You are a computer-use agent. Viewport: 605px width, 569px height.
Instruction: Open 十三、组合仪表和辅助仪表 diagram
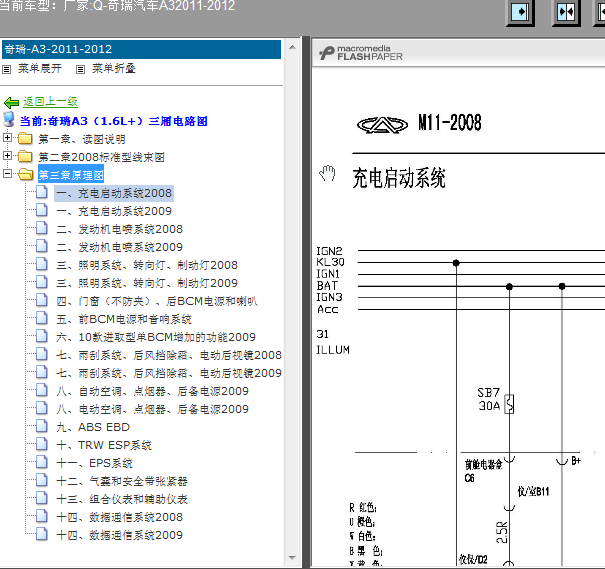tap(122, 500)
